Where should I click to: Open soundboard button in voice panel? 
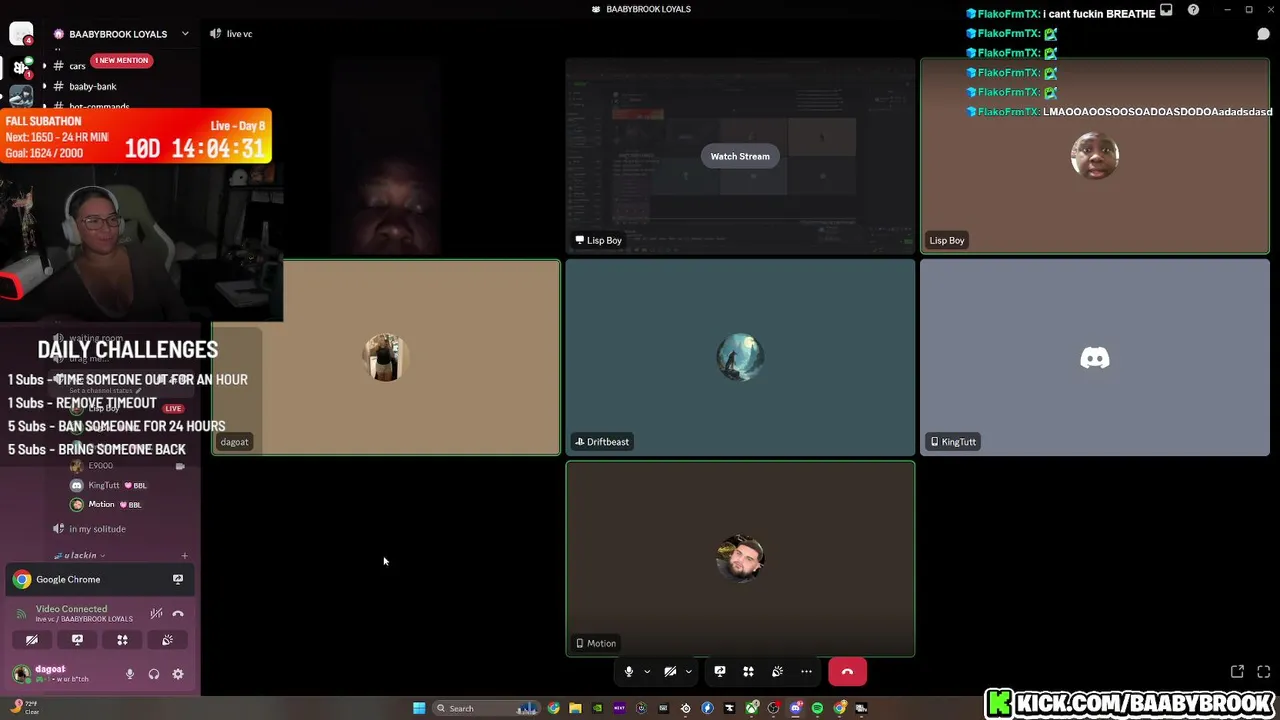[x=167, y=640]
